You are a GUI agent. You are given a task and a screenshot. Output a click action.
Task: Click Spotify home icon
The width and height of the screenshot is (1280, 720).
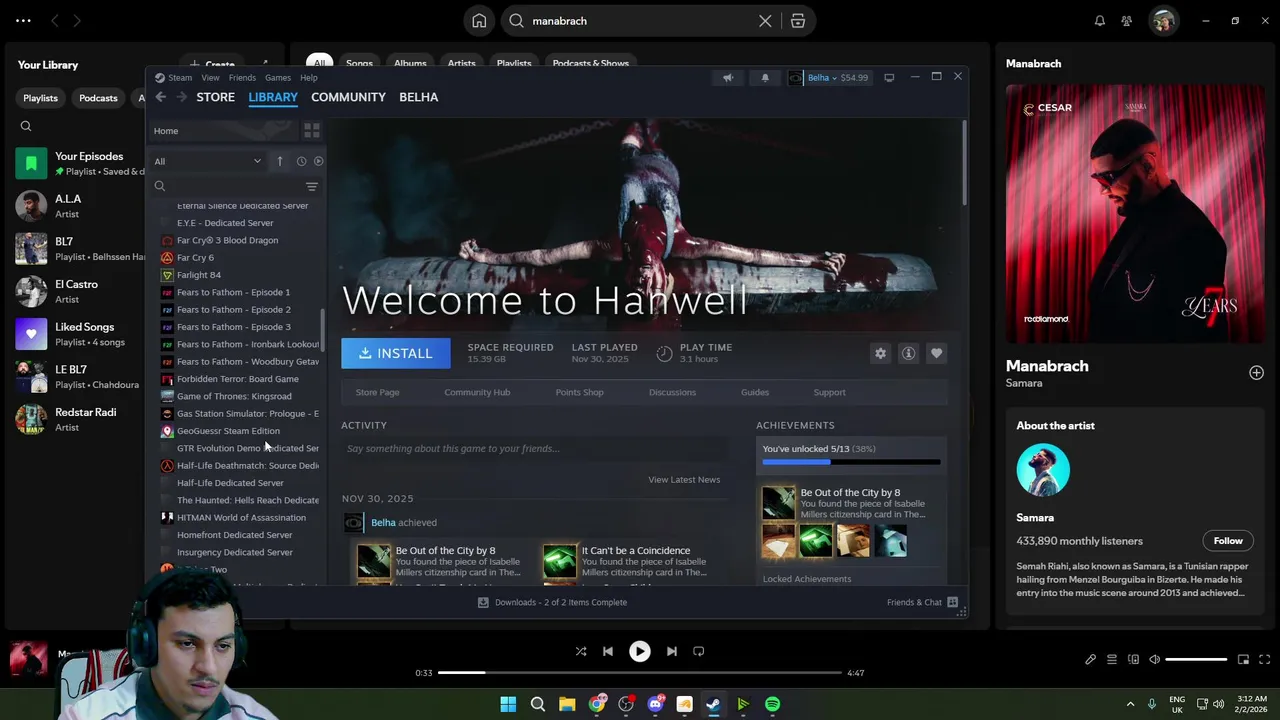(x=479, y=21)
